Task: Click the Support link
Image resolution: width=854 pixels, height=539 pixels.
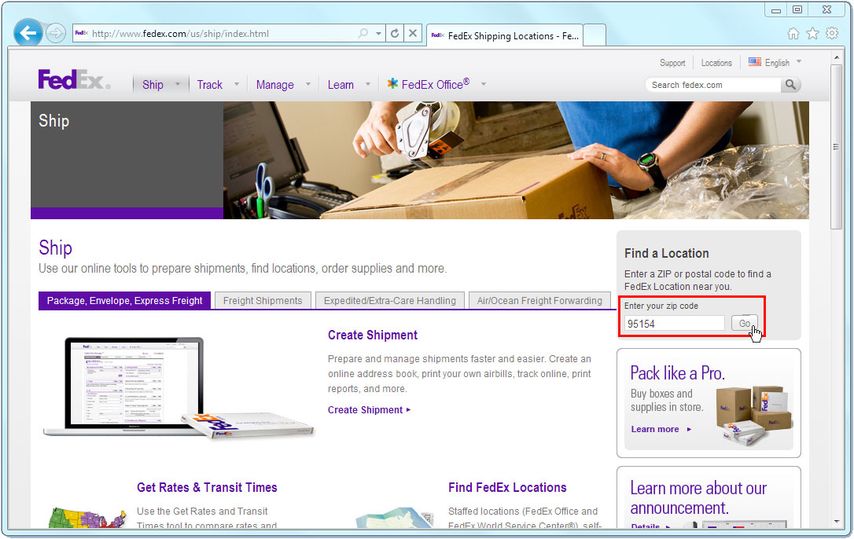Action: point(672,63)
